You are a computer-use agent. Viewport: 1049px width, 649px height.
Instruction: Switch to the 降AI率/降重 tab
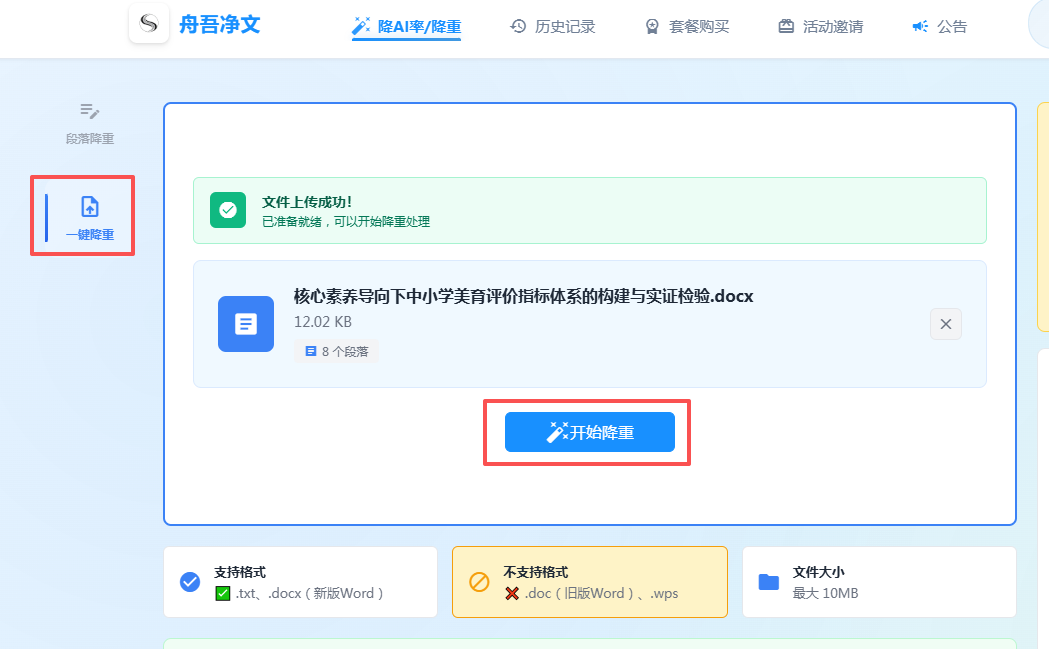point(406,27)
